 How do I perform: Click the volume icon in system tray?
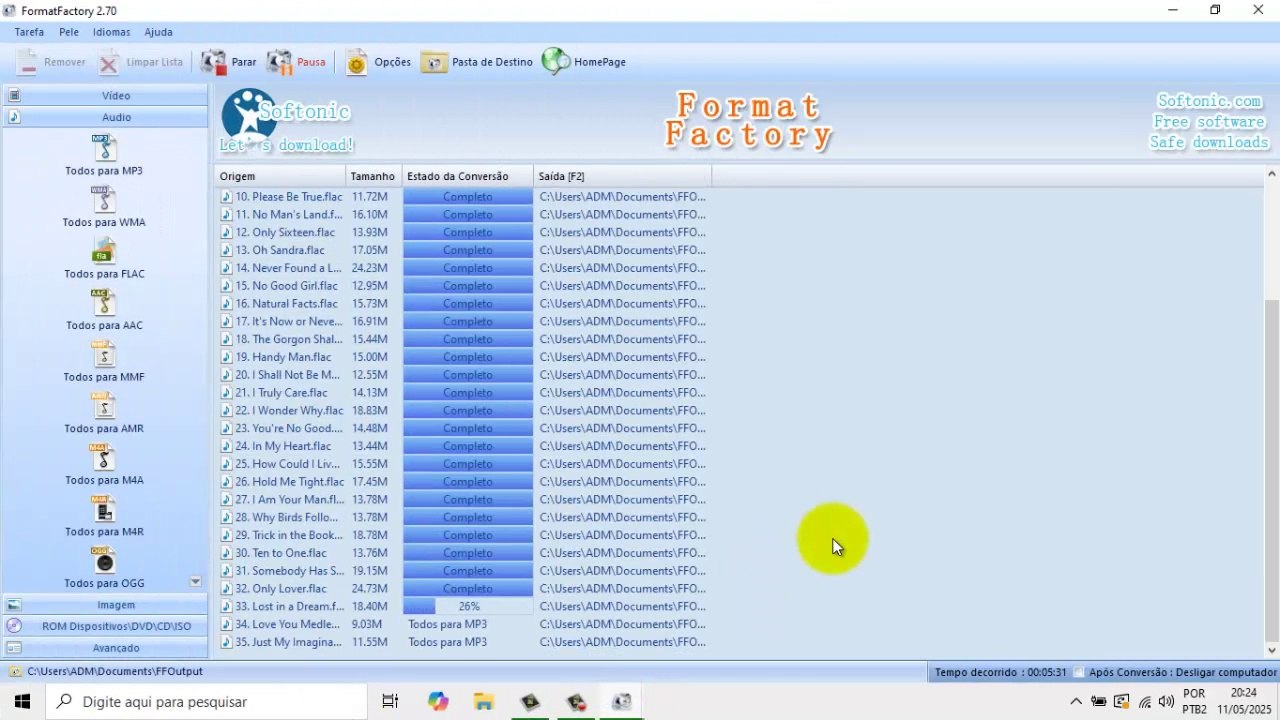click(1166, 702)
